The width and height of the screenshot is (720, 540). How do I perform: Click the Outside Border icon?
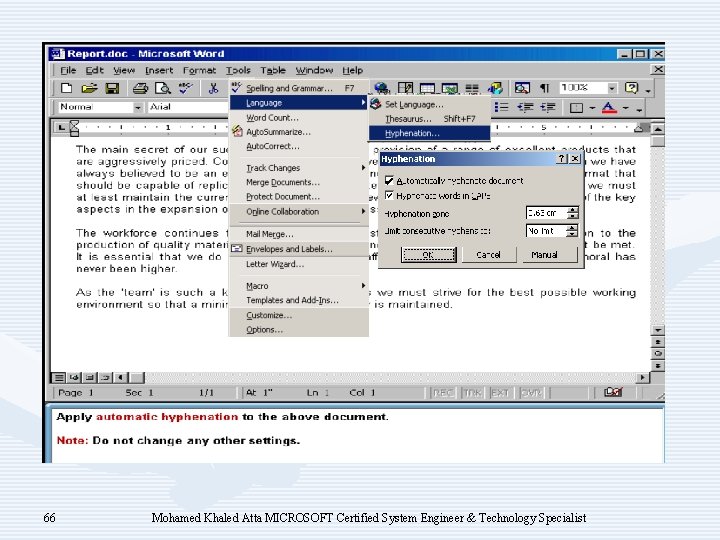point(576,108)
